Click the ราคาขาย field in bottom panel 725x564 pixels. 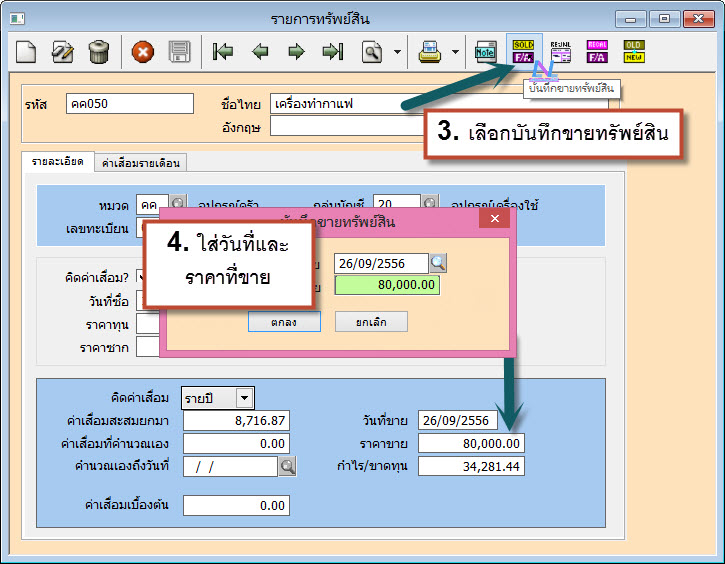click(471, 443)
